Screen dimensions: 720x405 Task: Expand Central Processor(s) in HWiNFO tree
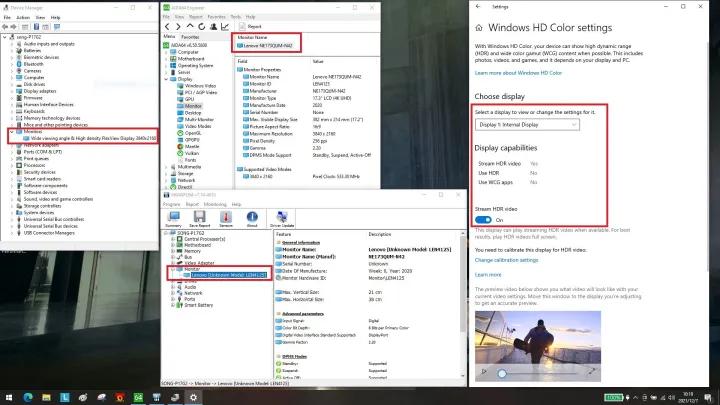(x=173, y=239)
